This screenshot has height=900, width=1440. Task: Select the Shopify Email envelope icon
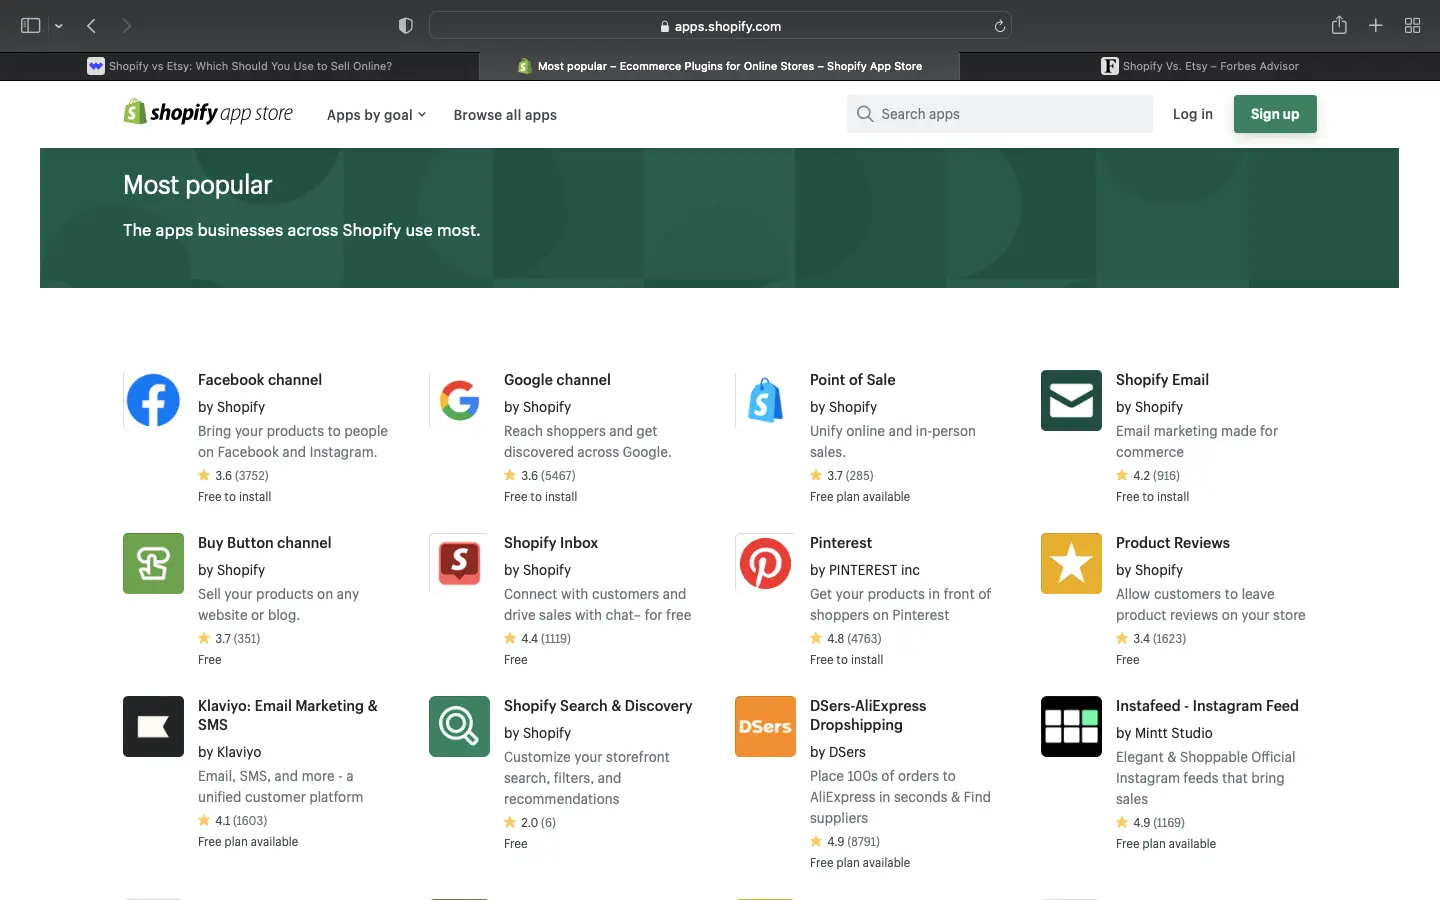point(1071,400)
